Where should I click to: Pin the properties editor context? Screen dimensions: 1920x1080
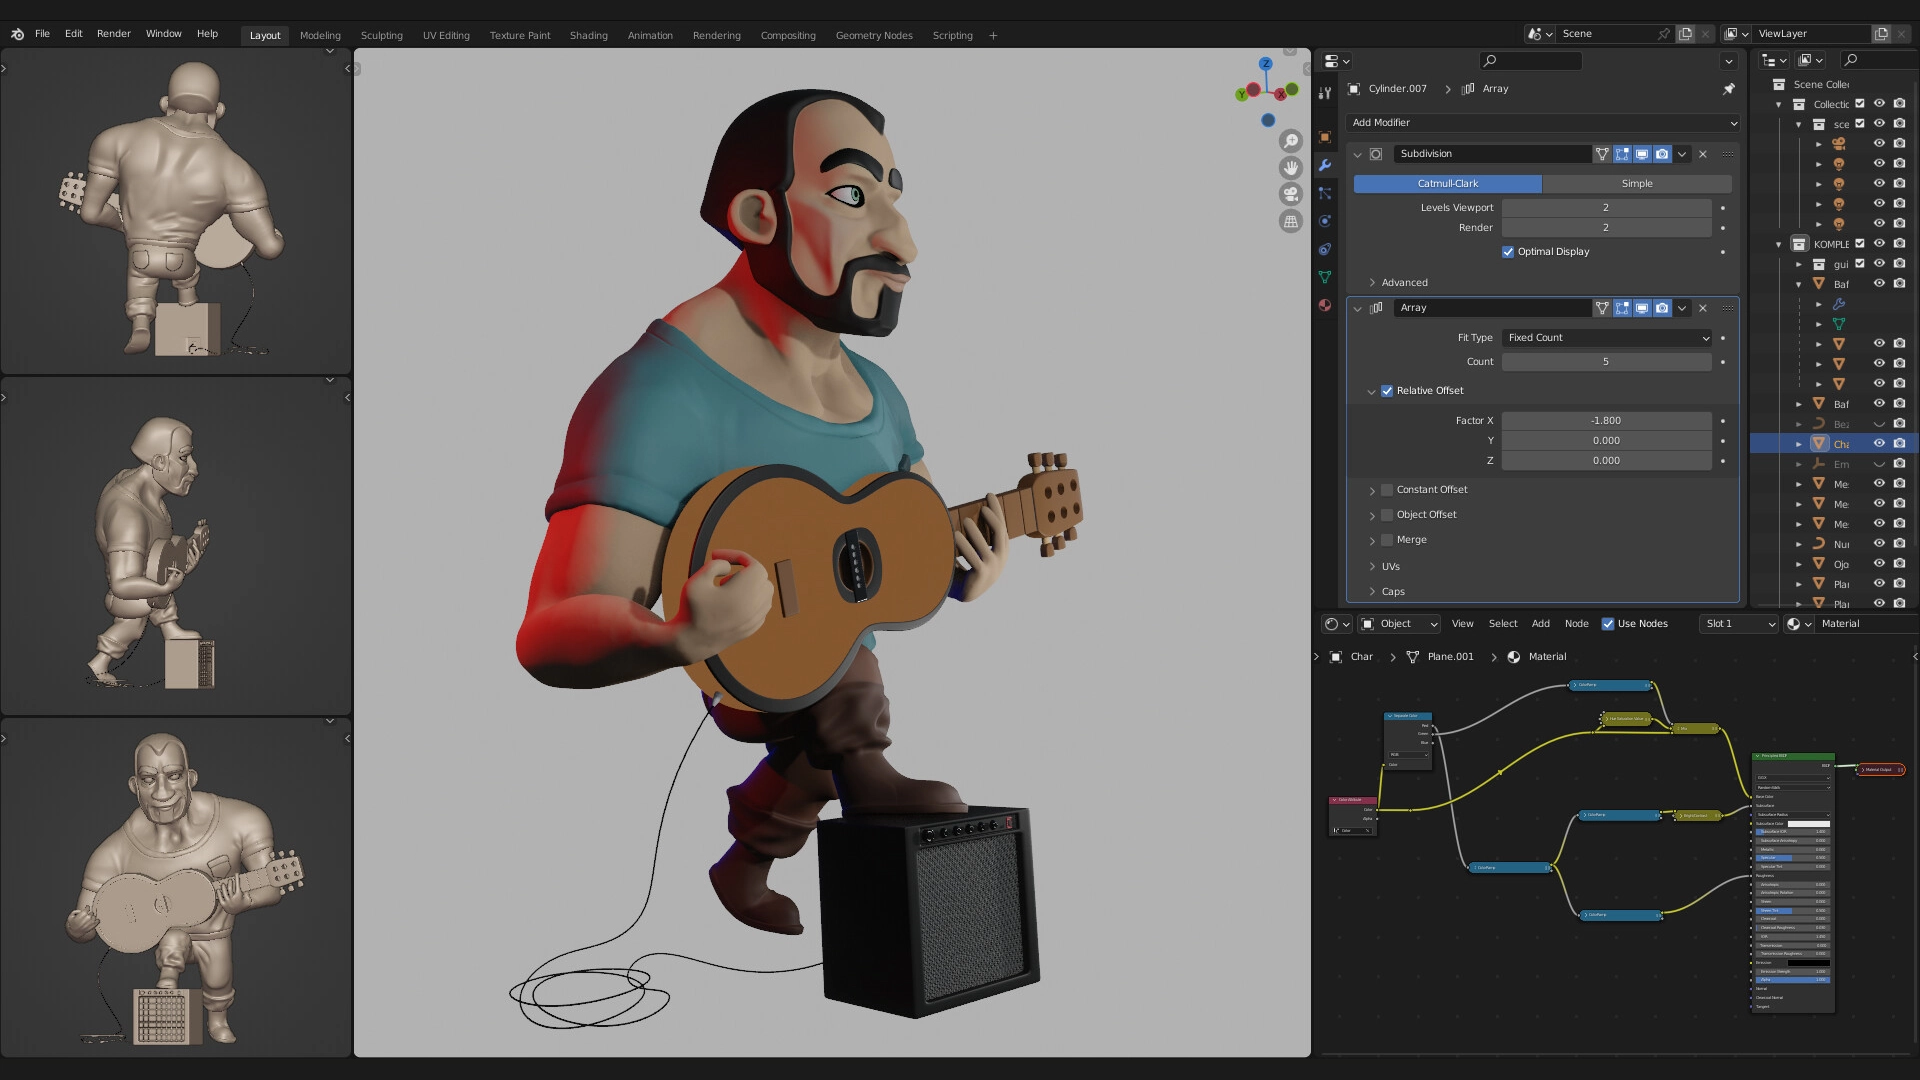coord(1729,89)
